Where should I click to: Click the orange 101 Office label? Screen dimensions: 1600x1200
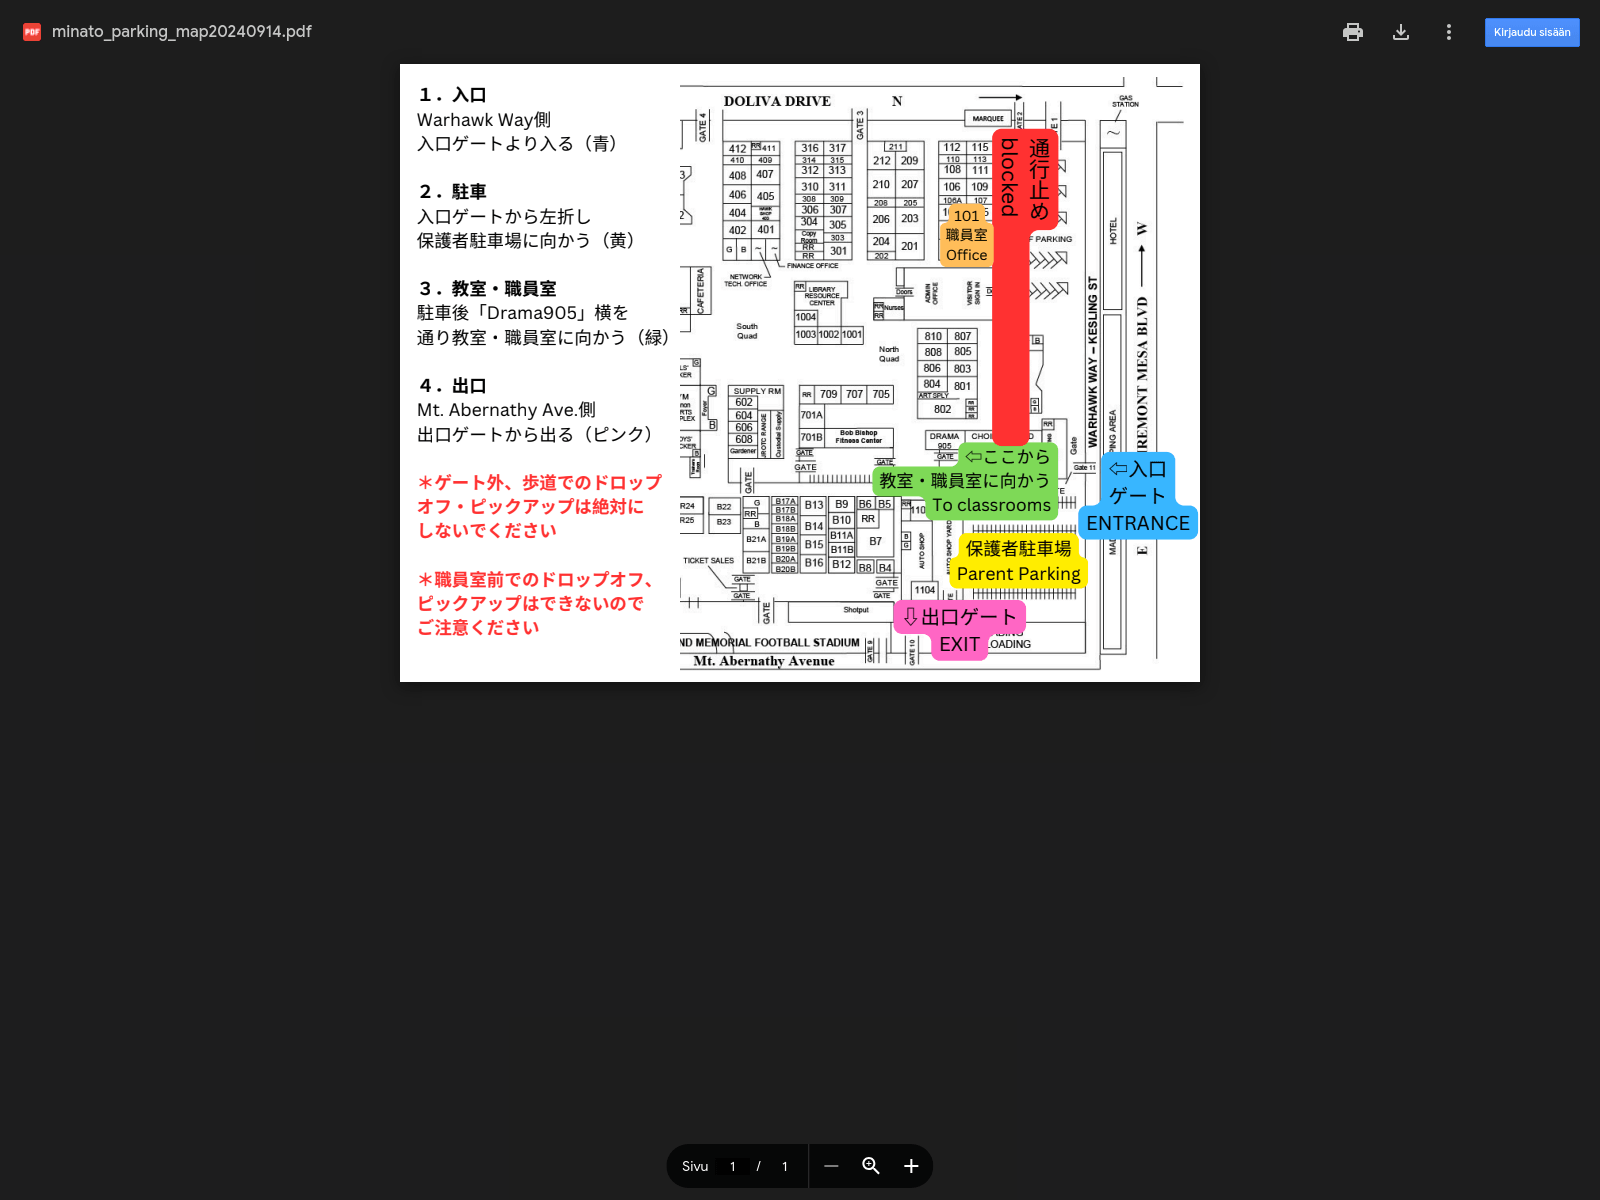point(966,236)
